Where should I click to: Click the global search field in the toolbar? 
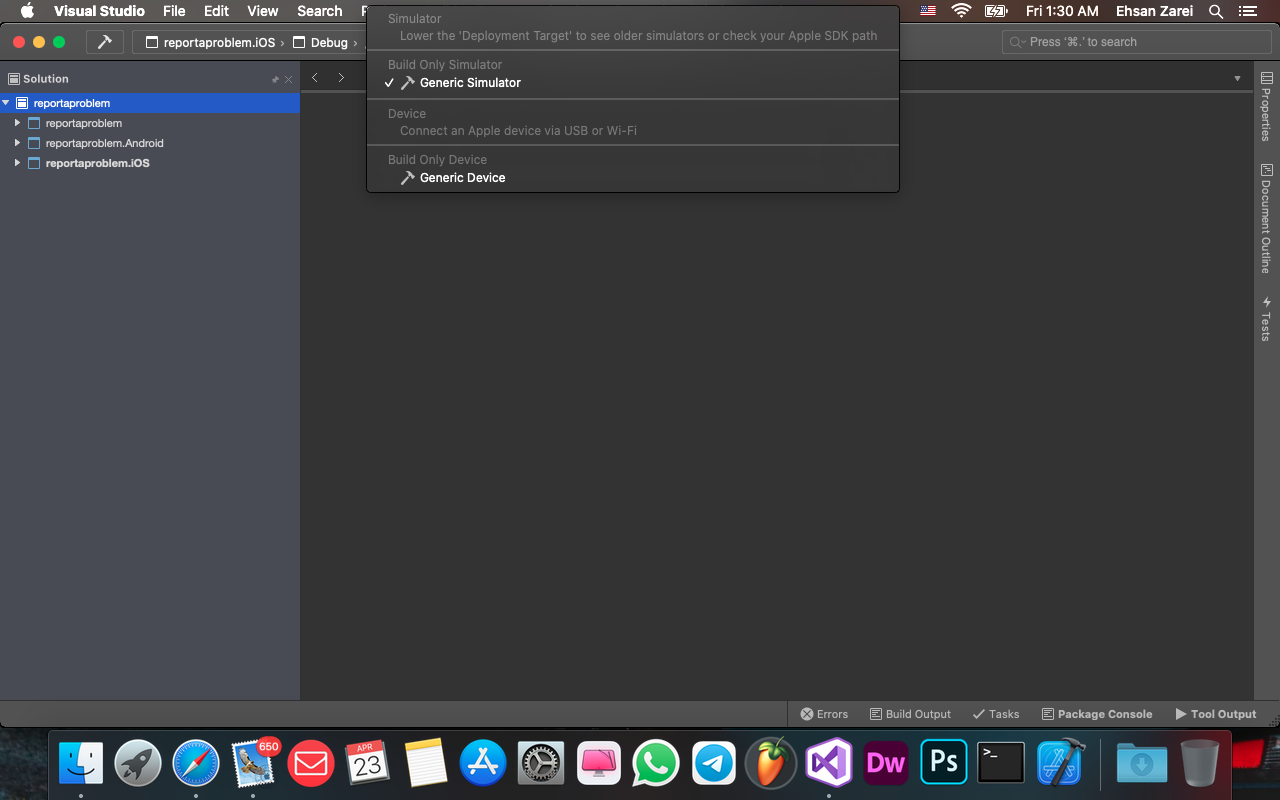[1135, 41]
